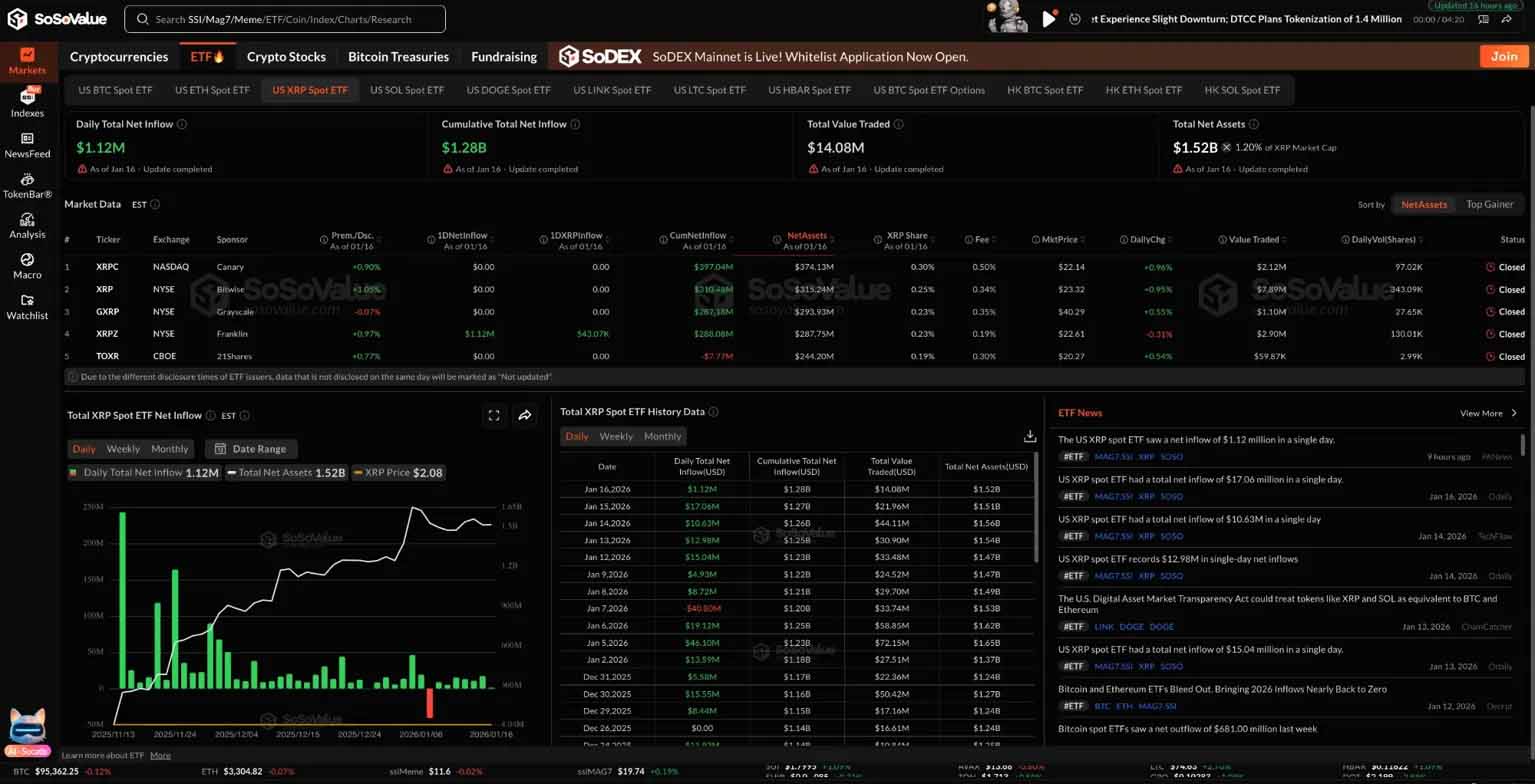The height and width of the screenshot is (784, 1535).
Task: Rewind the audio briefing
Action: 1075,18
